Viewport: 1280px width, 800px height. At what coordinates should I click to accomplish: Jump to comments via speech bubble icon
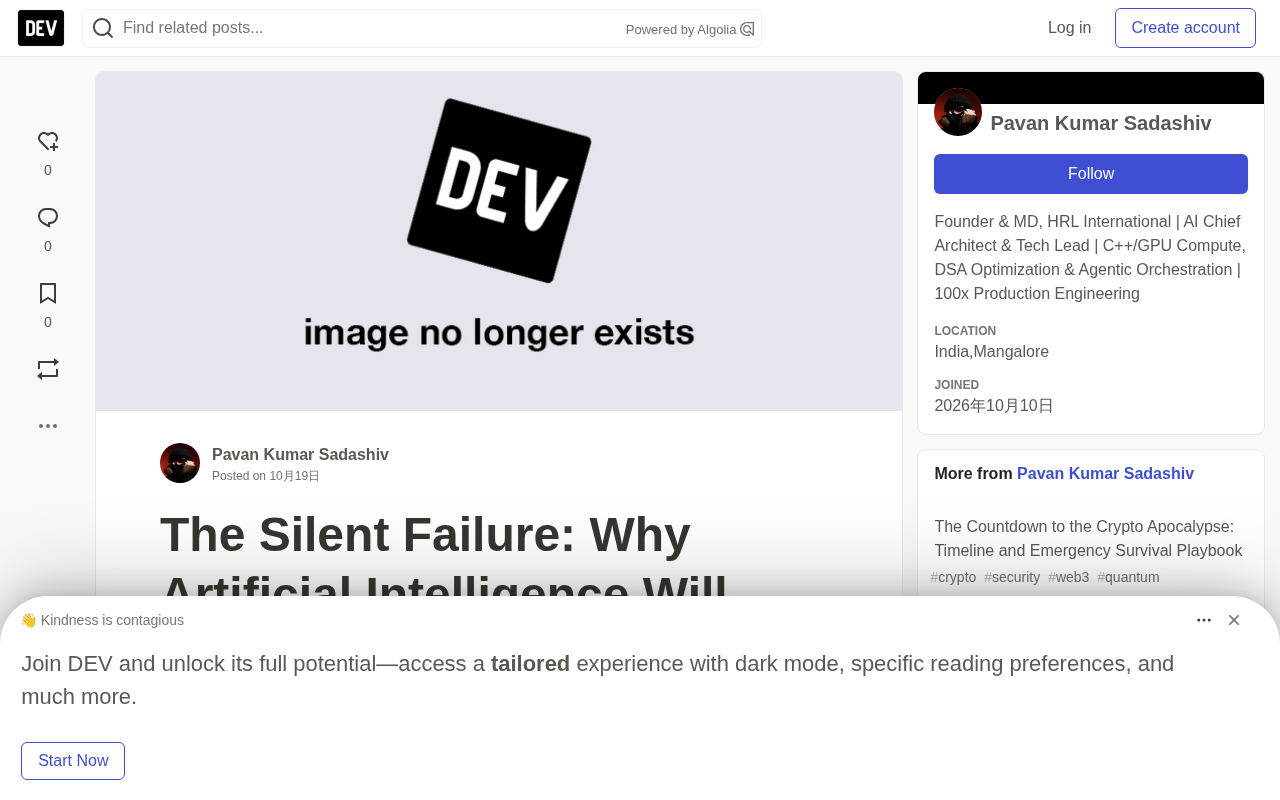(48, 218)
